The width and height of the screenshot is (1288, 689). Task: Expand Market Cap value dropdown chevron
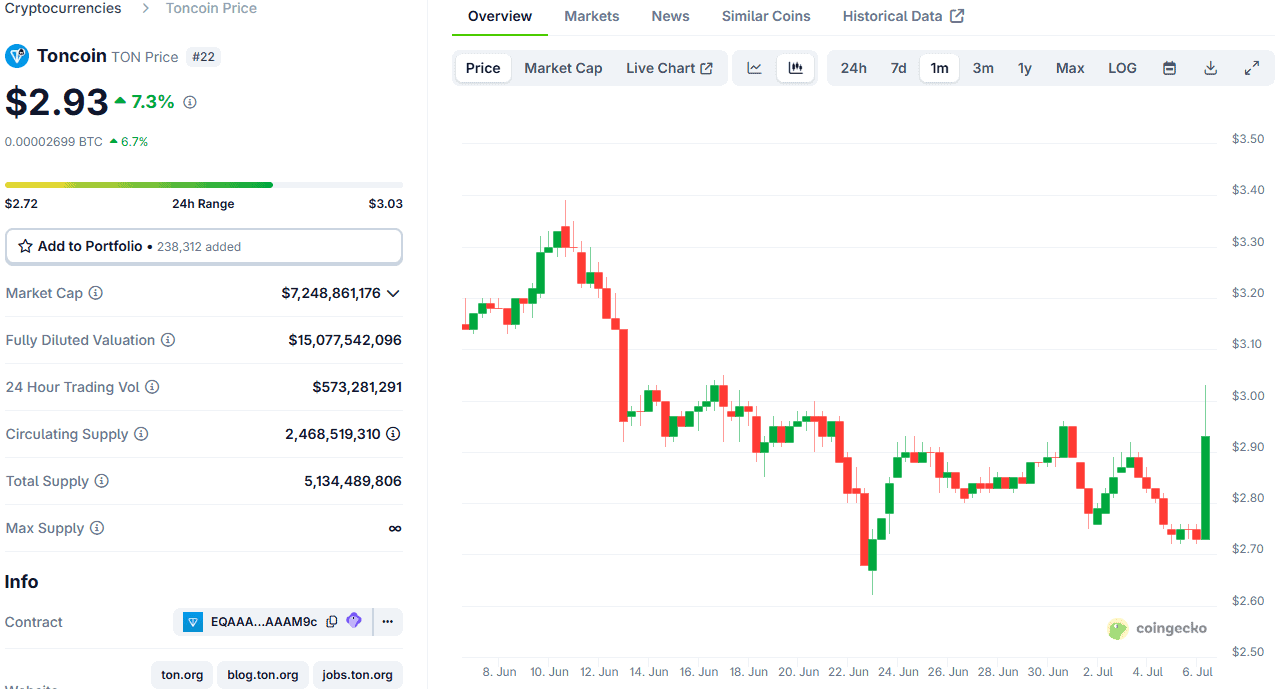[393, 293]
